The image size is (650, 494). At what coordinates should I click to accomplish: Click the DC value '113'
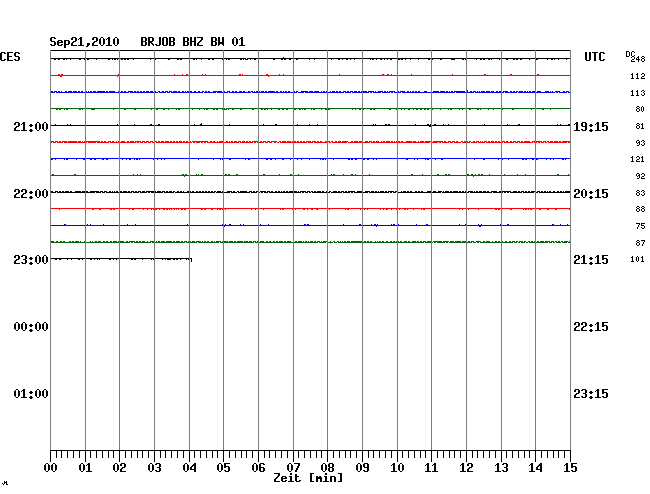638,93
